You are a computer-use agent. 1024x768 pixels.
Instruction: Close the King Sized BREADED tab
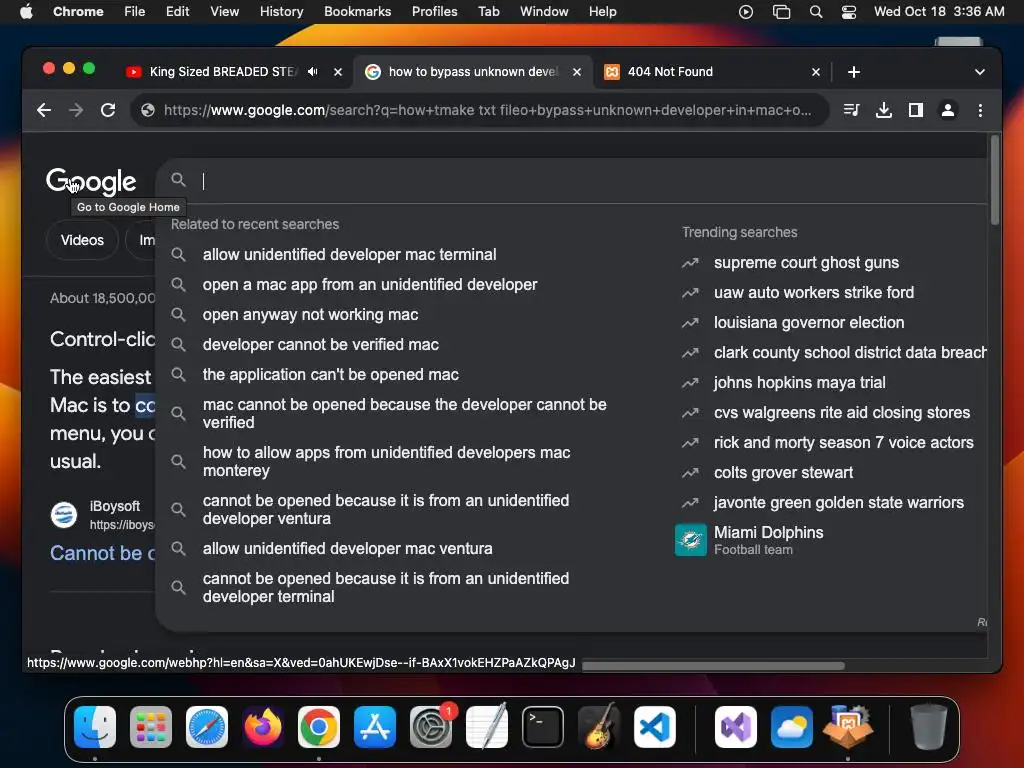338,72
